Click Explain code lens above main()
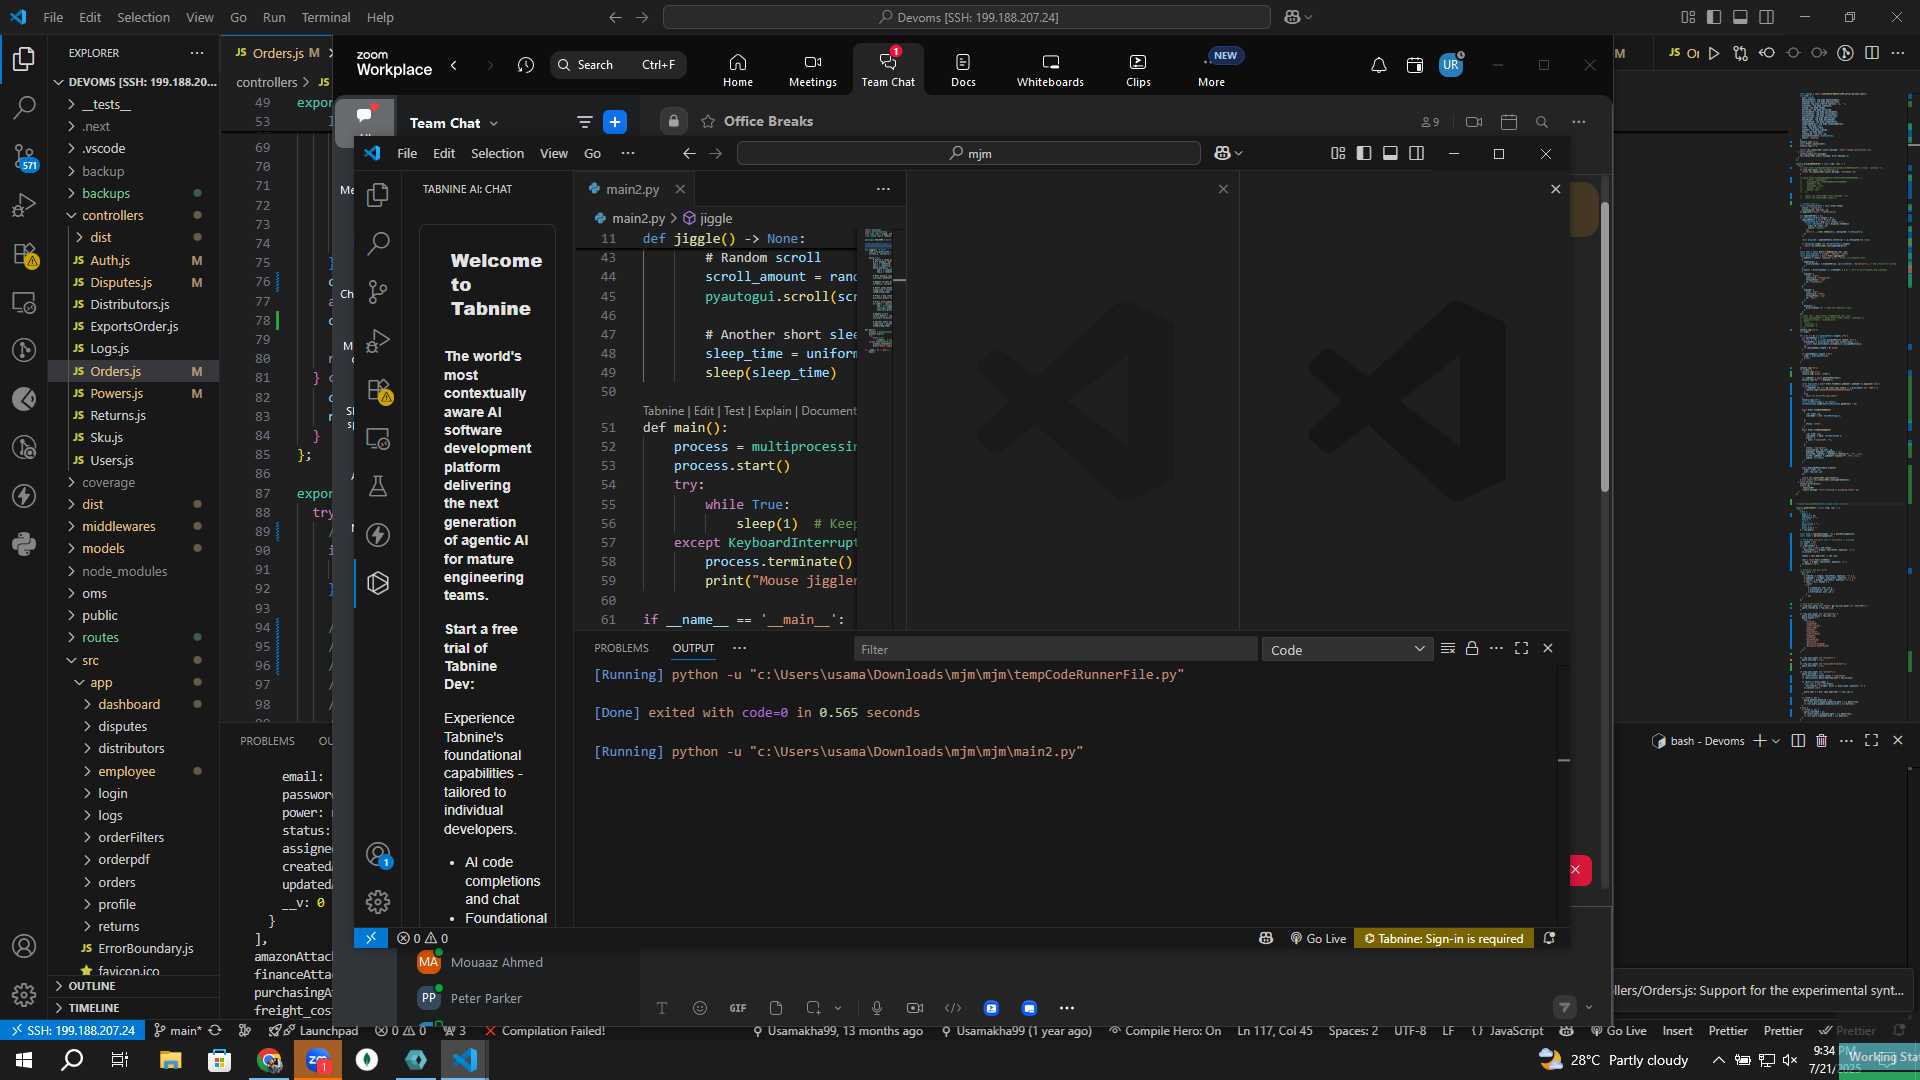Viewport: 1920px width, 1080px height. pos(772,411)
